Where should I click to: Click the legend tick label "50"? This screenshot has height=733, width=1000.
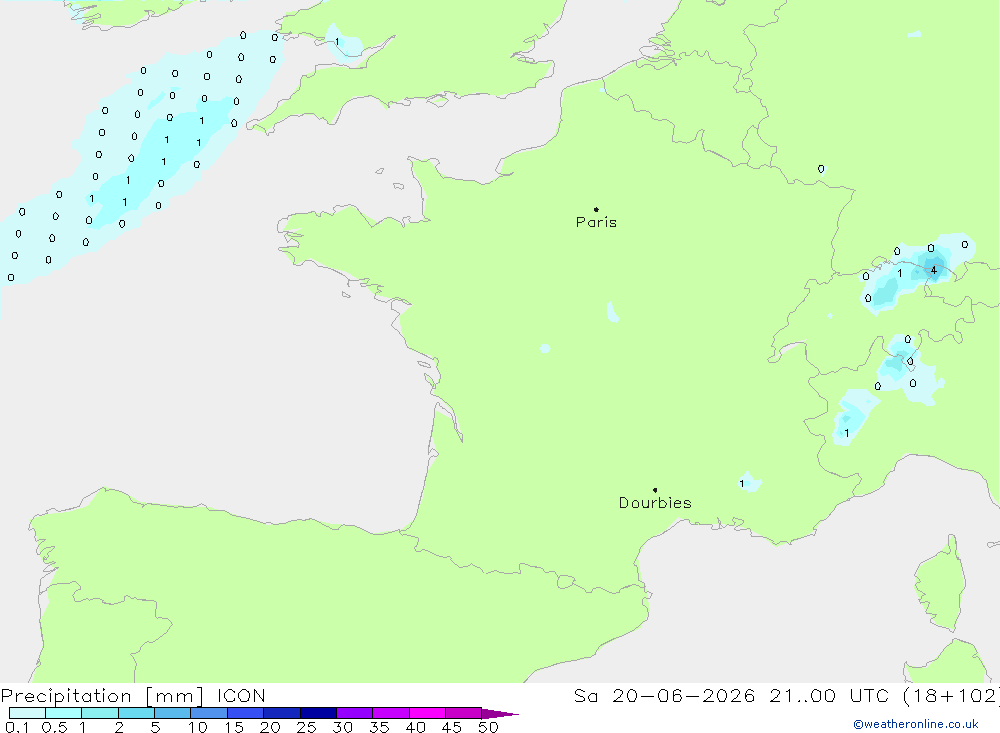point(488,727)
